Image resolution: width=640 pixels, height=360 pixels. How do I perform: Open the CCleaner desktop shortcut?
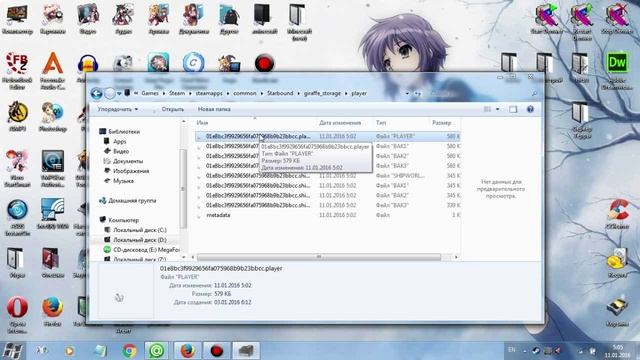pyautogui.click(x=617, y=213)
